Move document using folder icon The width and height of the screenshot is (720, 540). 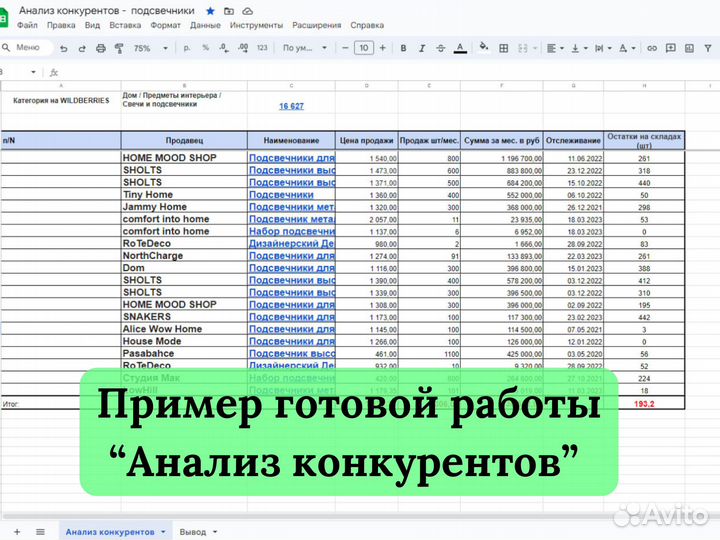(229, 11)
